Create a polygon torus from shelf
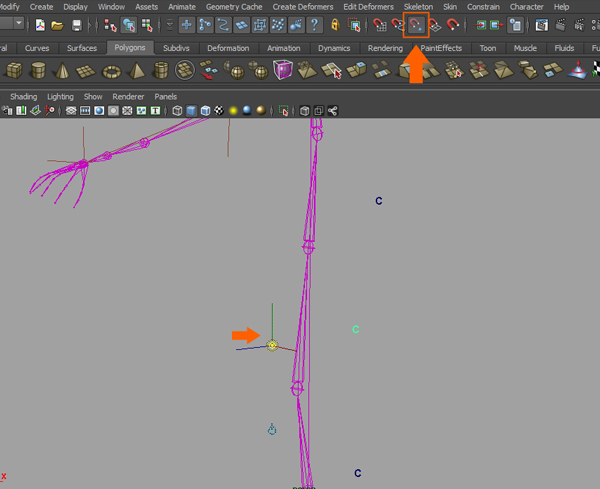 pos(112,71)
